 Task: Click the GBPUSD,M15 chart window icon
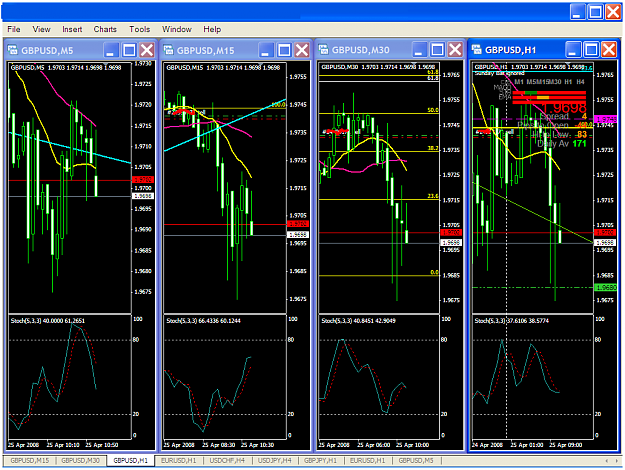pyautogui.click(x=168, y=50)
